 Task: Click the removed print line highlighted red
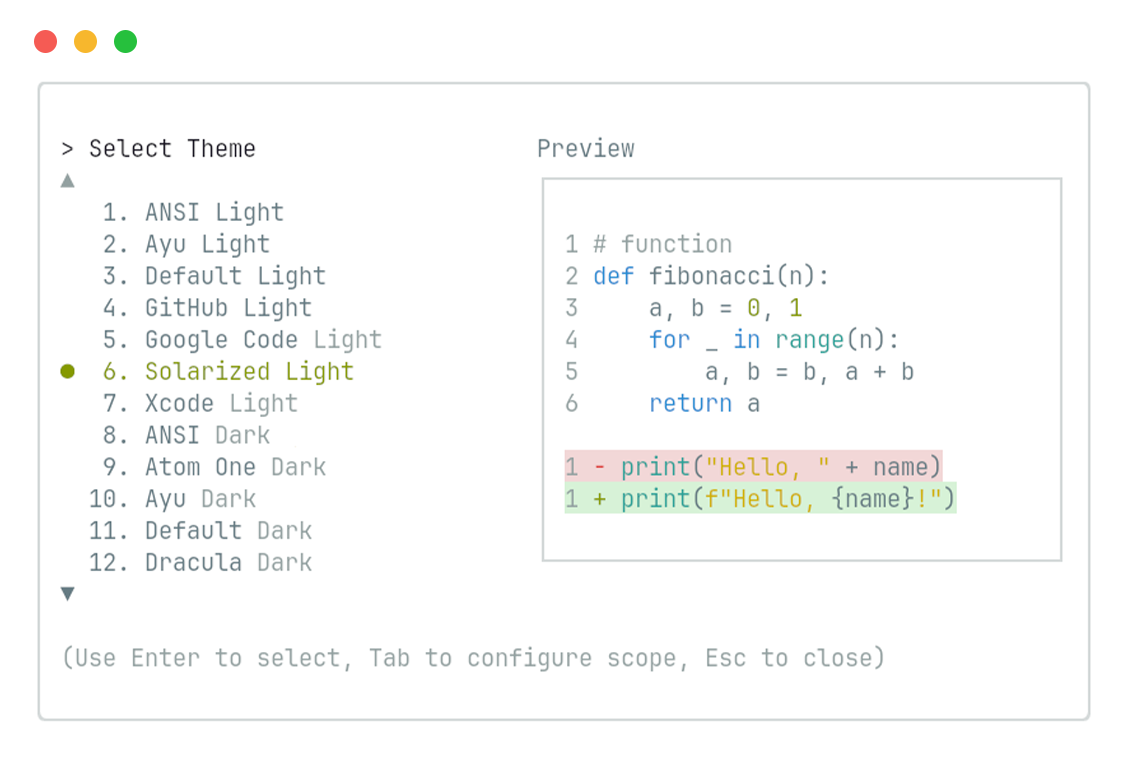point(752,467)
